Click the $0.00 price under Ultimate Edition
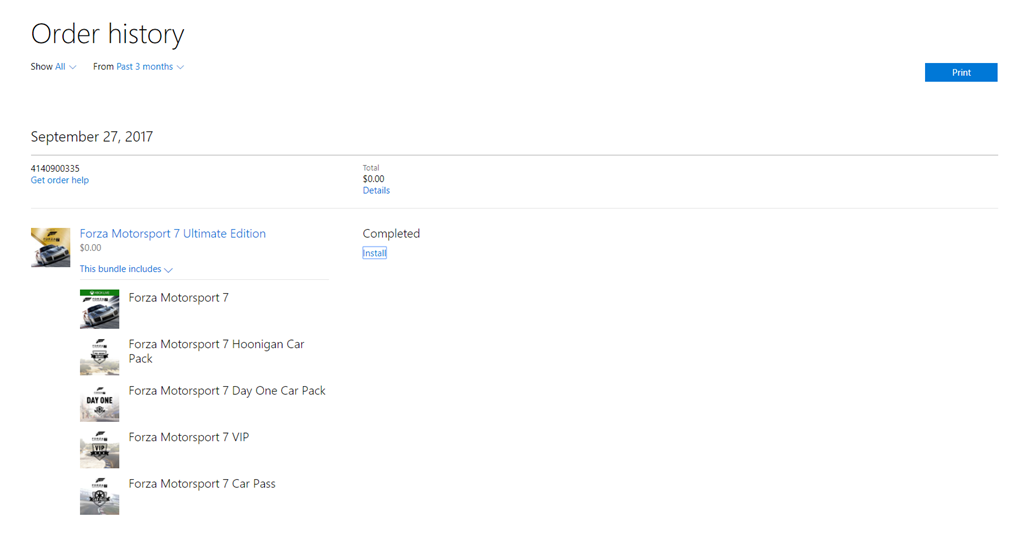This screenshot has height=540, width=1024. [90, 248]
